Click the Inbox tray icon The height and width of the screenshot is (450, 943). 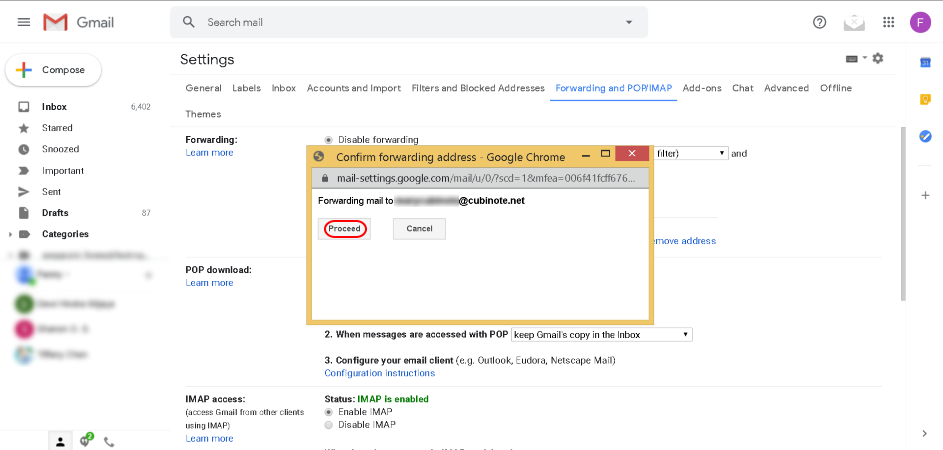pos(23,107)
